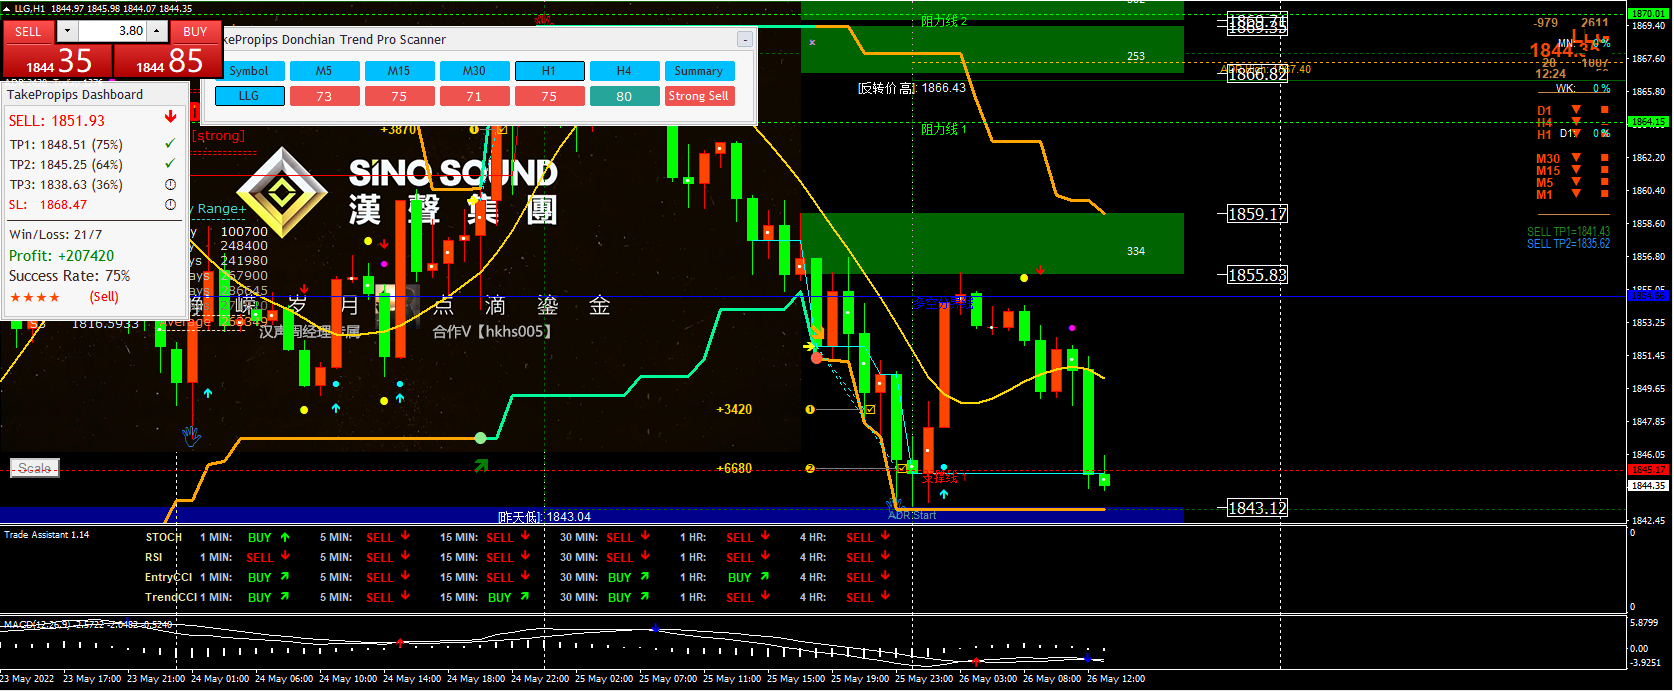Screen dimensions: 1674x691
Task: Click the 1855.83 price level label
Action: click(x=1257, y=275)
